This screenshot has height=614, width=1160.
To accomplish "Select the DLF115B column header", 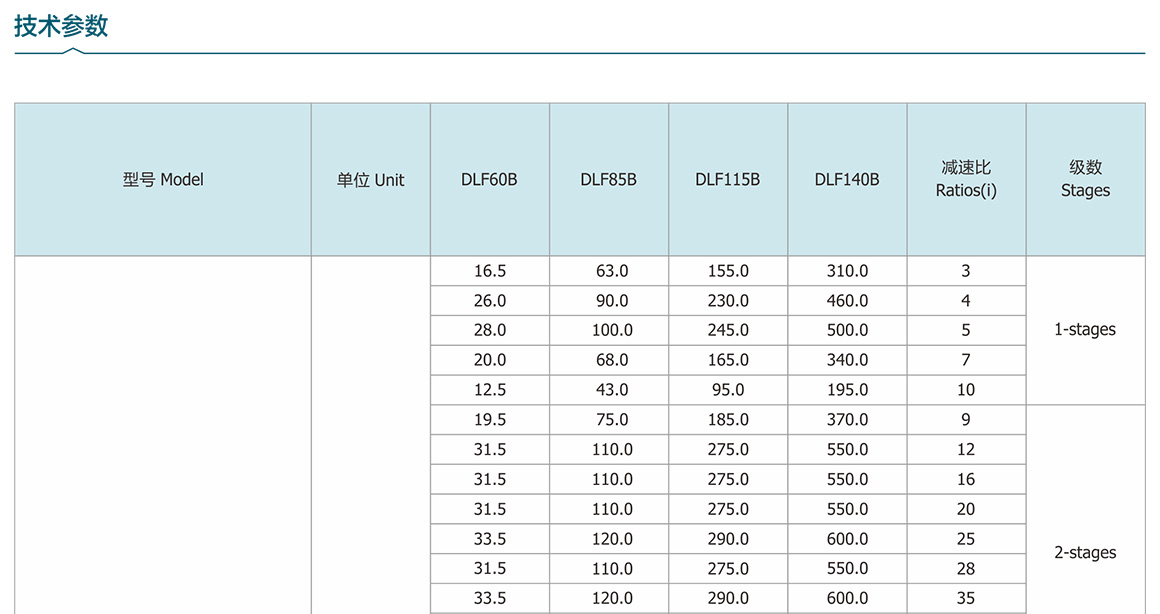I will click(727, 180).
